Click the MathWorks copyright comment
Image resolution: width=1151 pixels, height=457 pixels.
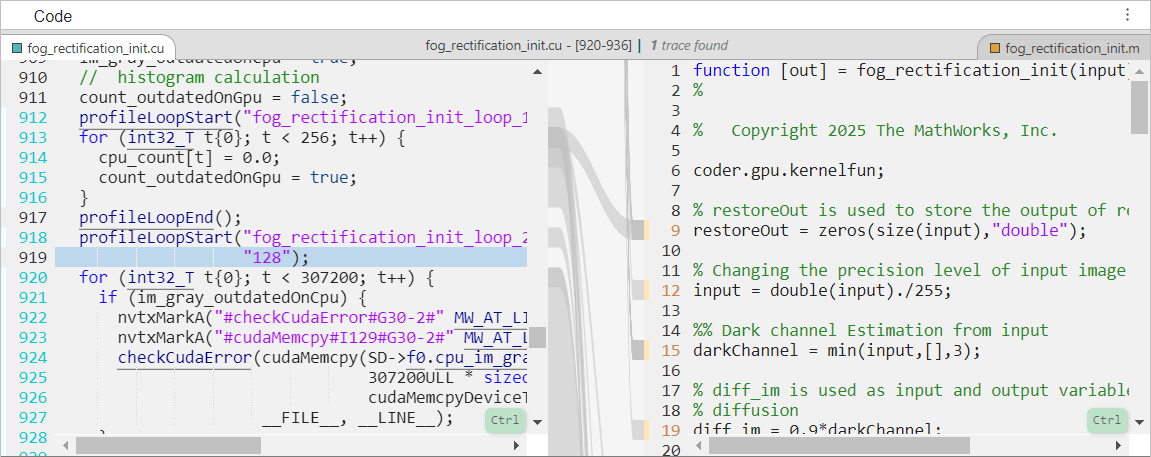pyautogui.click(x=876, y=131)
